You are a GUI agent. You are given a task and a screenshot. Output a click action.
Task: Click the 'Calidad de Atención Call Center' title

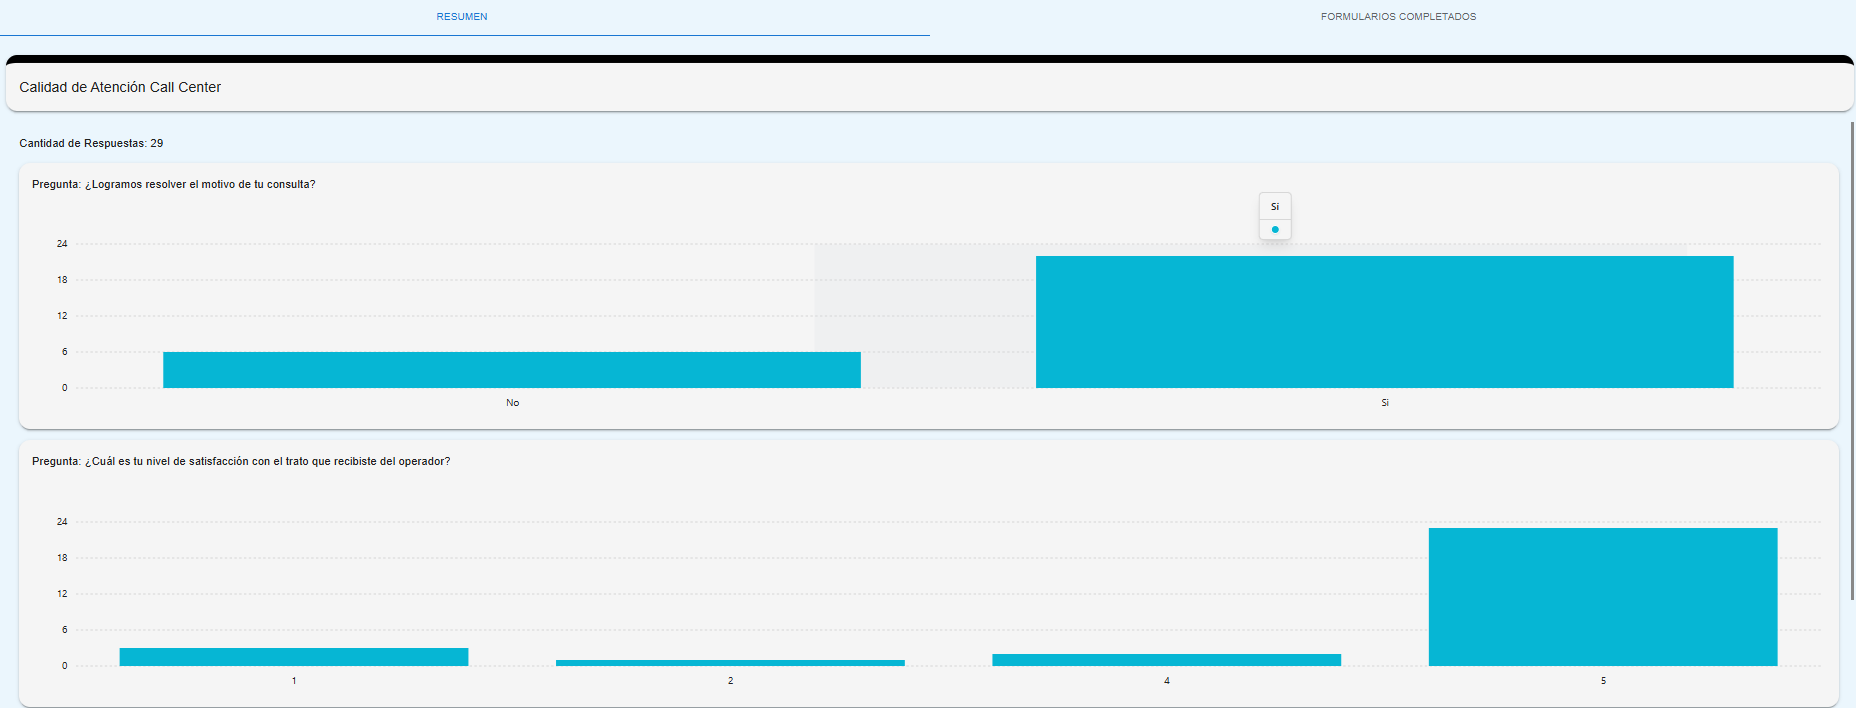(x=120, y=88)
